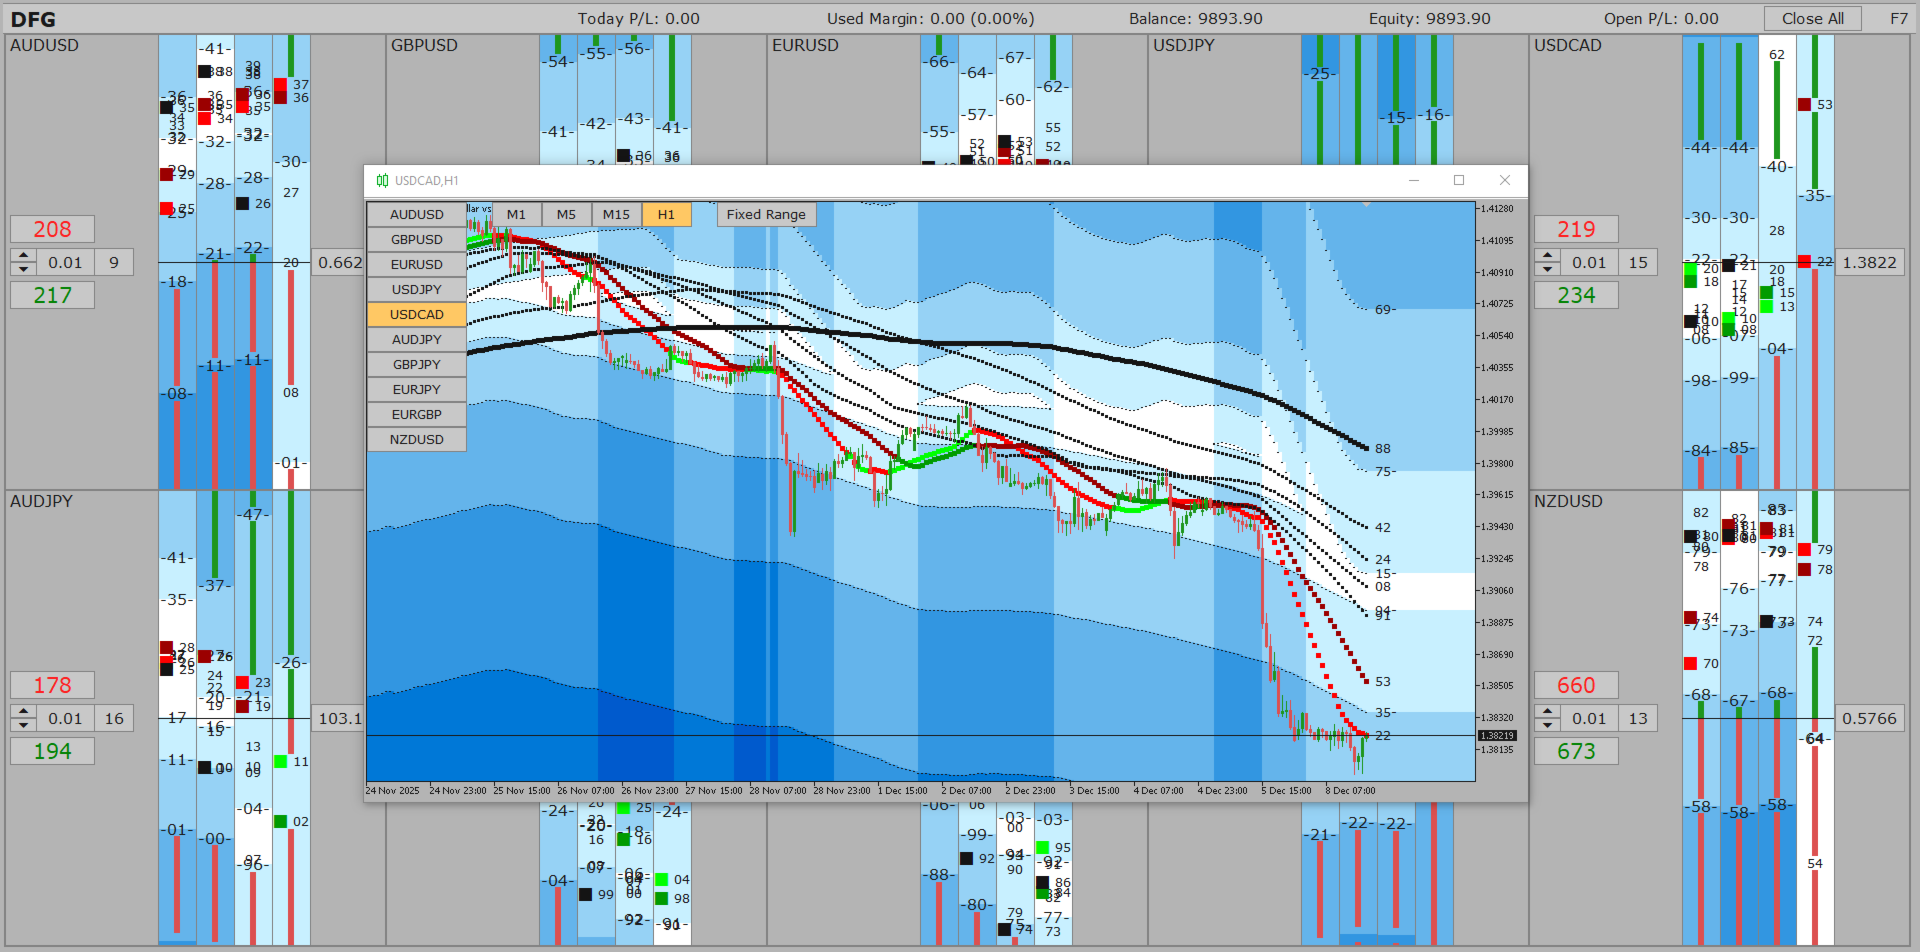Switch chart to AUDUSD in symbol list

417,214
